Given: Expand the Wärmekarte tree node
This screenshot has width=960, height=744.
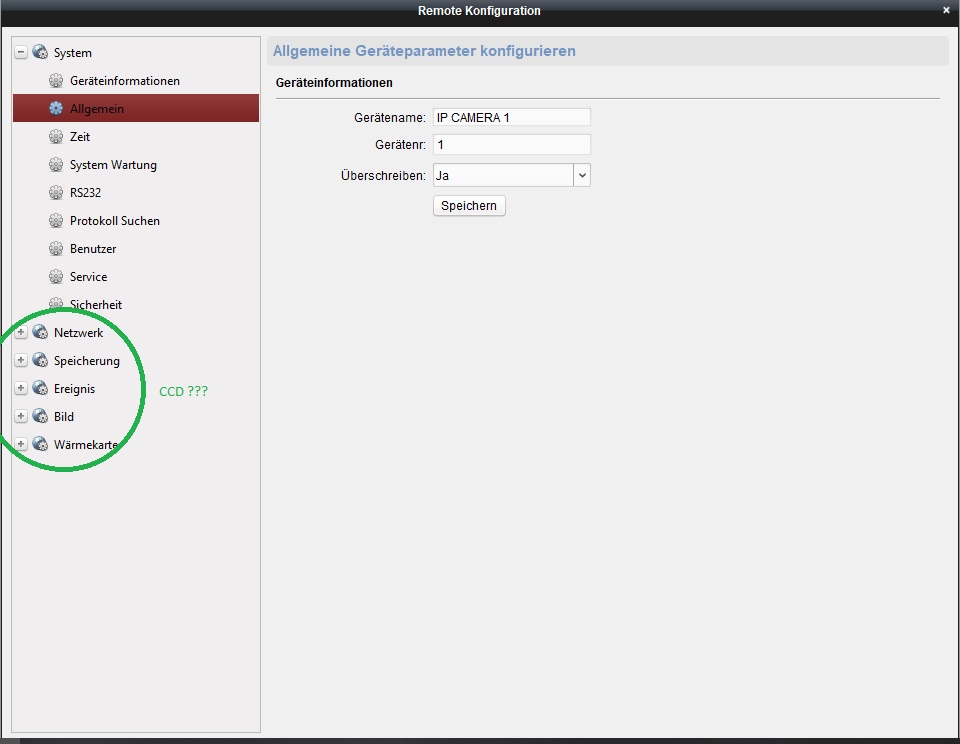Looking at the screenshot, I should coord(21,445).
